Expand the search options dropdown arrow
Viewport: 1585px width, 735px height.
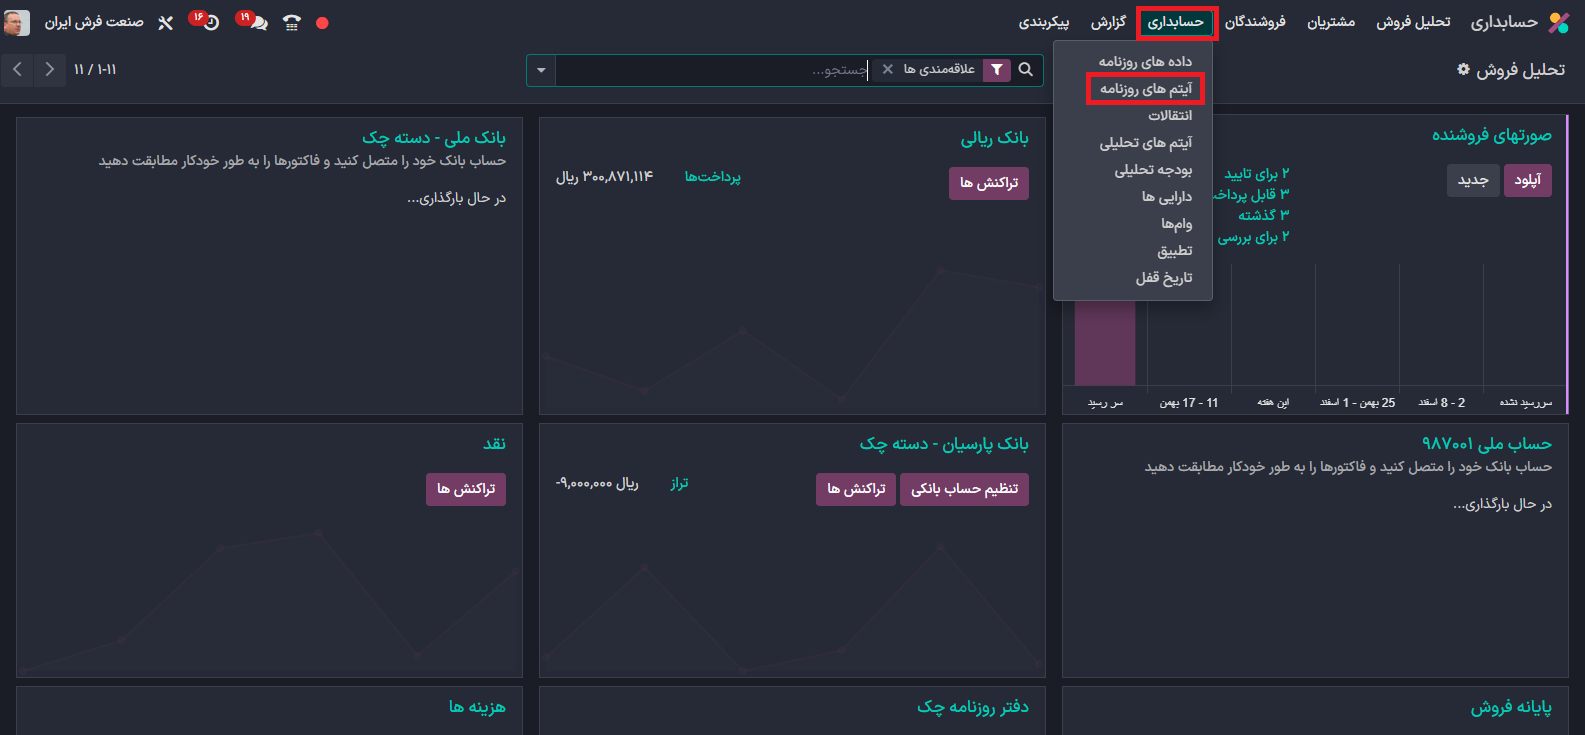click(x=541, y=70)
